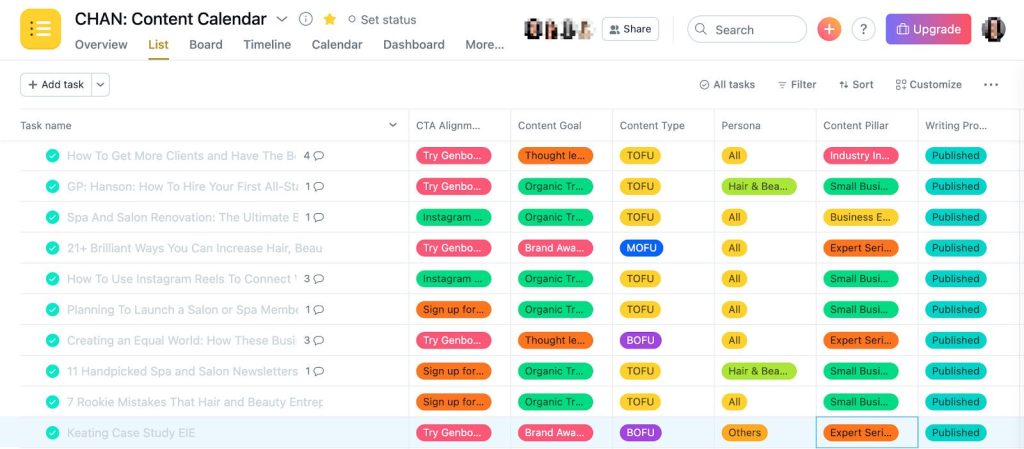Click the Upgrade button
This screenshot has height=449, width=1024.
928,29
